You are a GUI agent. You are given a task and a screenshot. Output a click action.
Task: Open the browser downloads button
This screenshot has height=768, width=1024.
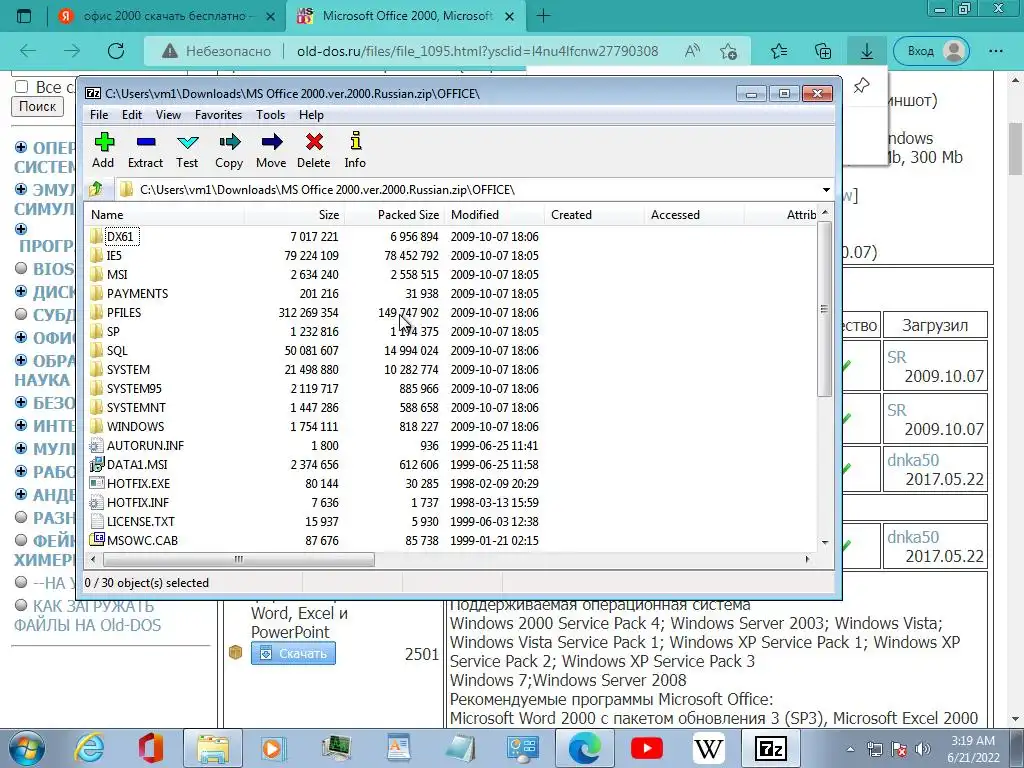867,51
